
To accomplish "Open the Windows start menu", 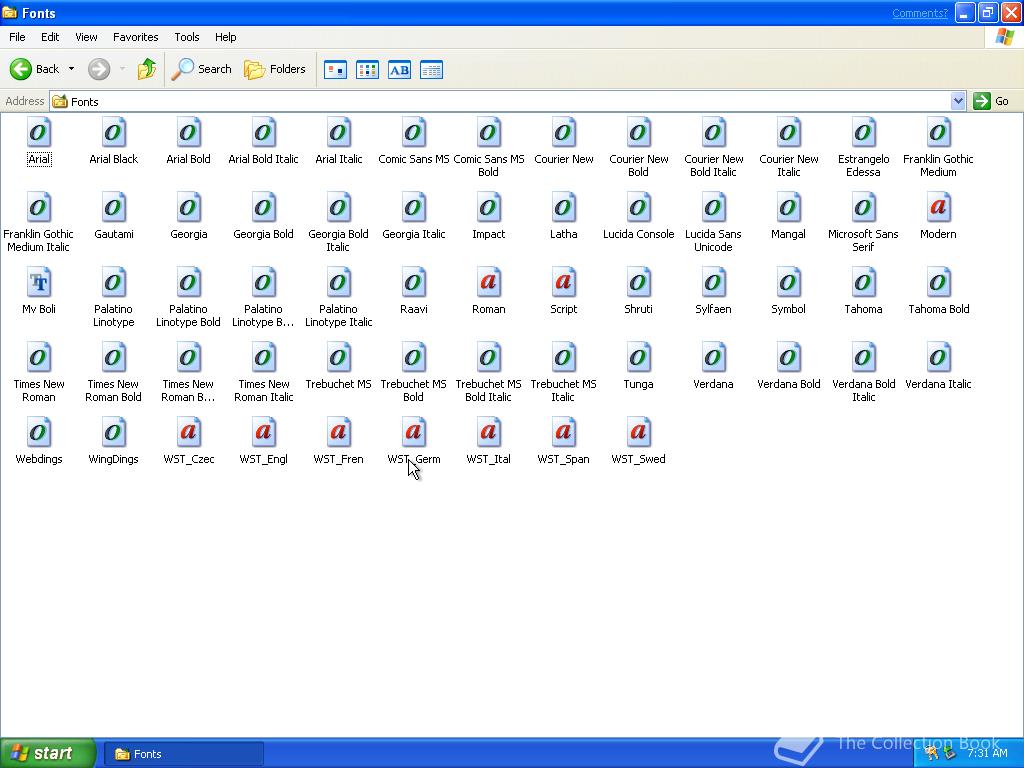I will point(47,754).
